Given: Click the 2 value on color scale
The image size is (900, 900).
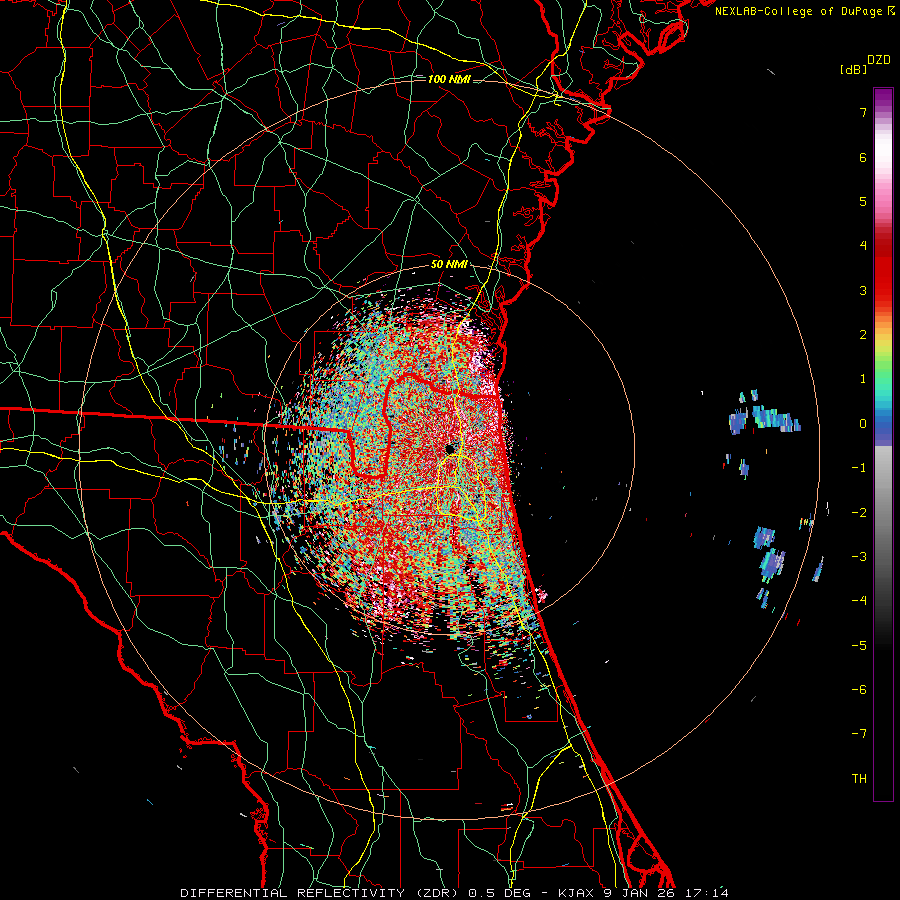Looking at the screenshot, I should click(x=863, y=335).
